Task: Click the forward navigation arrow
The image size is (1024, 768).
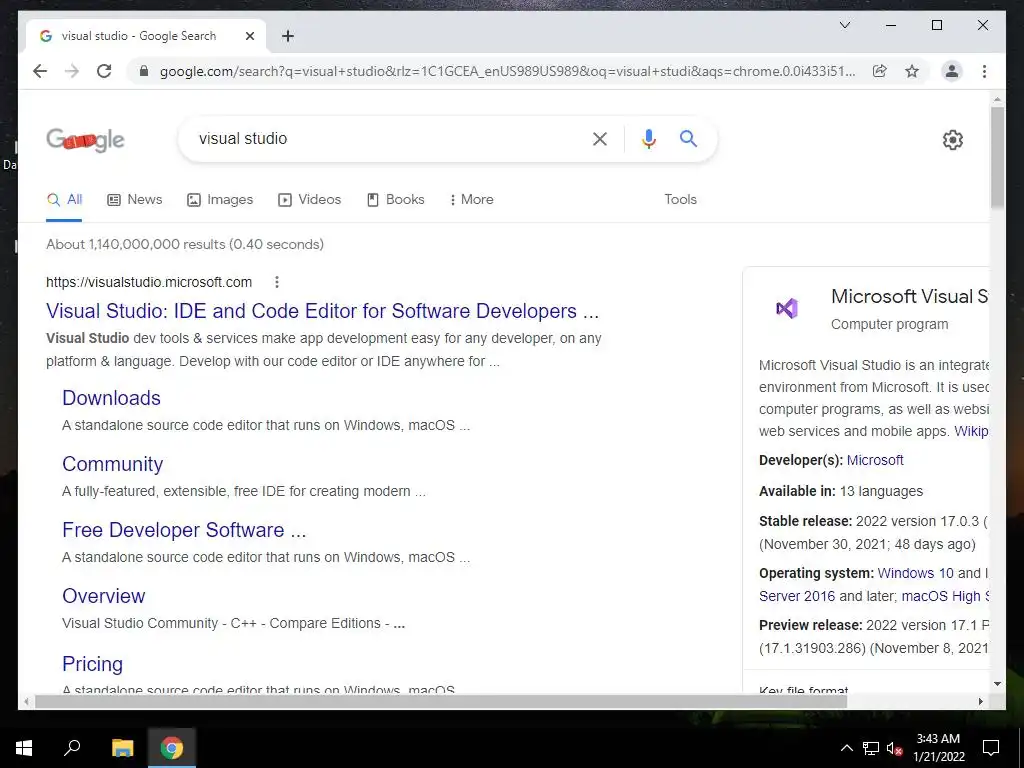Action: click(x=72, y=71)
